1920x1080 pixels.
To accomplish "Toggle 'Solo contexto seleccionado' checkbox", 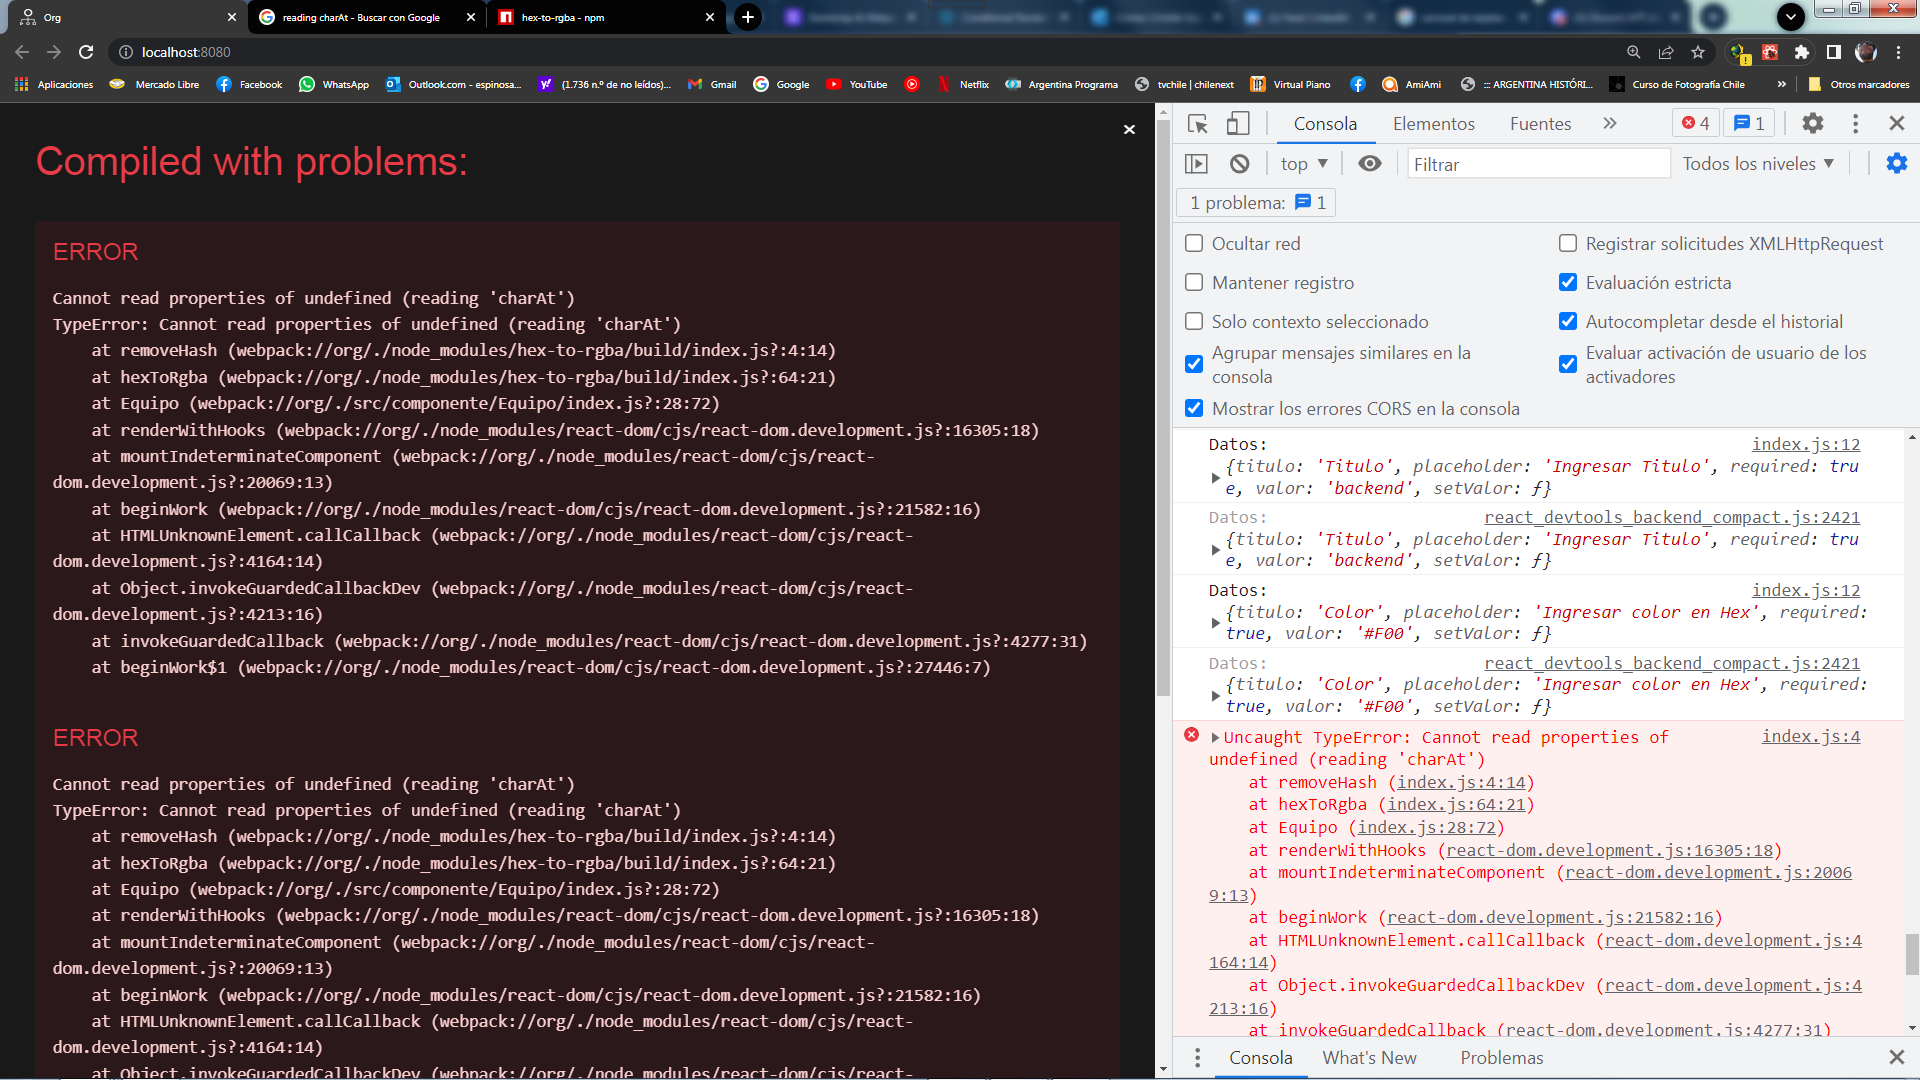I will click(x=1193, y=320).
